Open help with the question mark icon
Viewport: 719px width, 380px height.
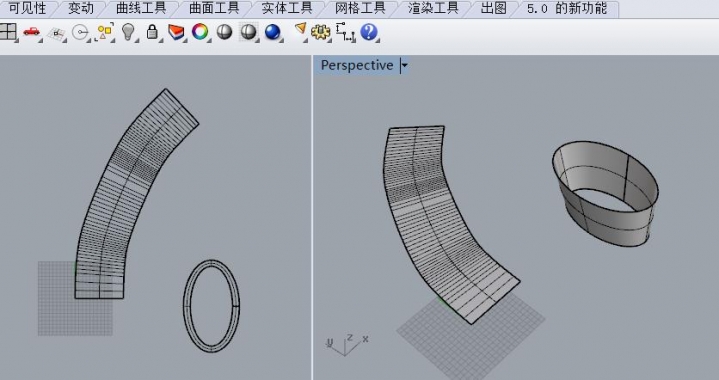click(x=369, y=32)
